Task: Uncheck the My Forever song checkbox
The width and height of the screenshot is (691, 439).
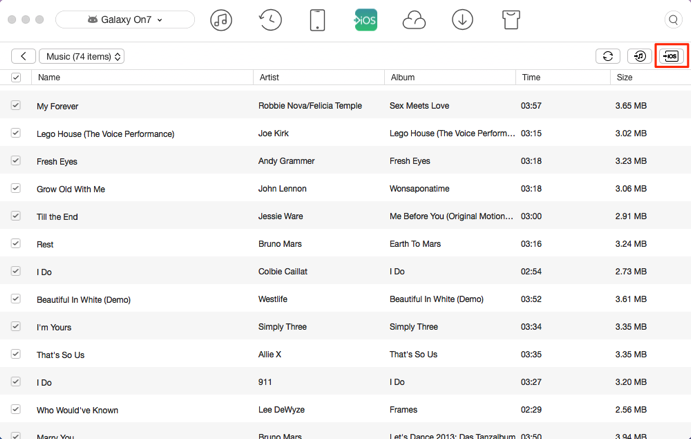Action: pyautogui.click(x=16, y=105)
